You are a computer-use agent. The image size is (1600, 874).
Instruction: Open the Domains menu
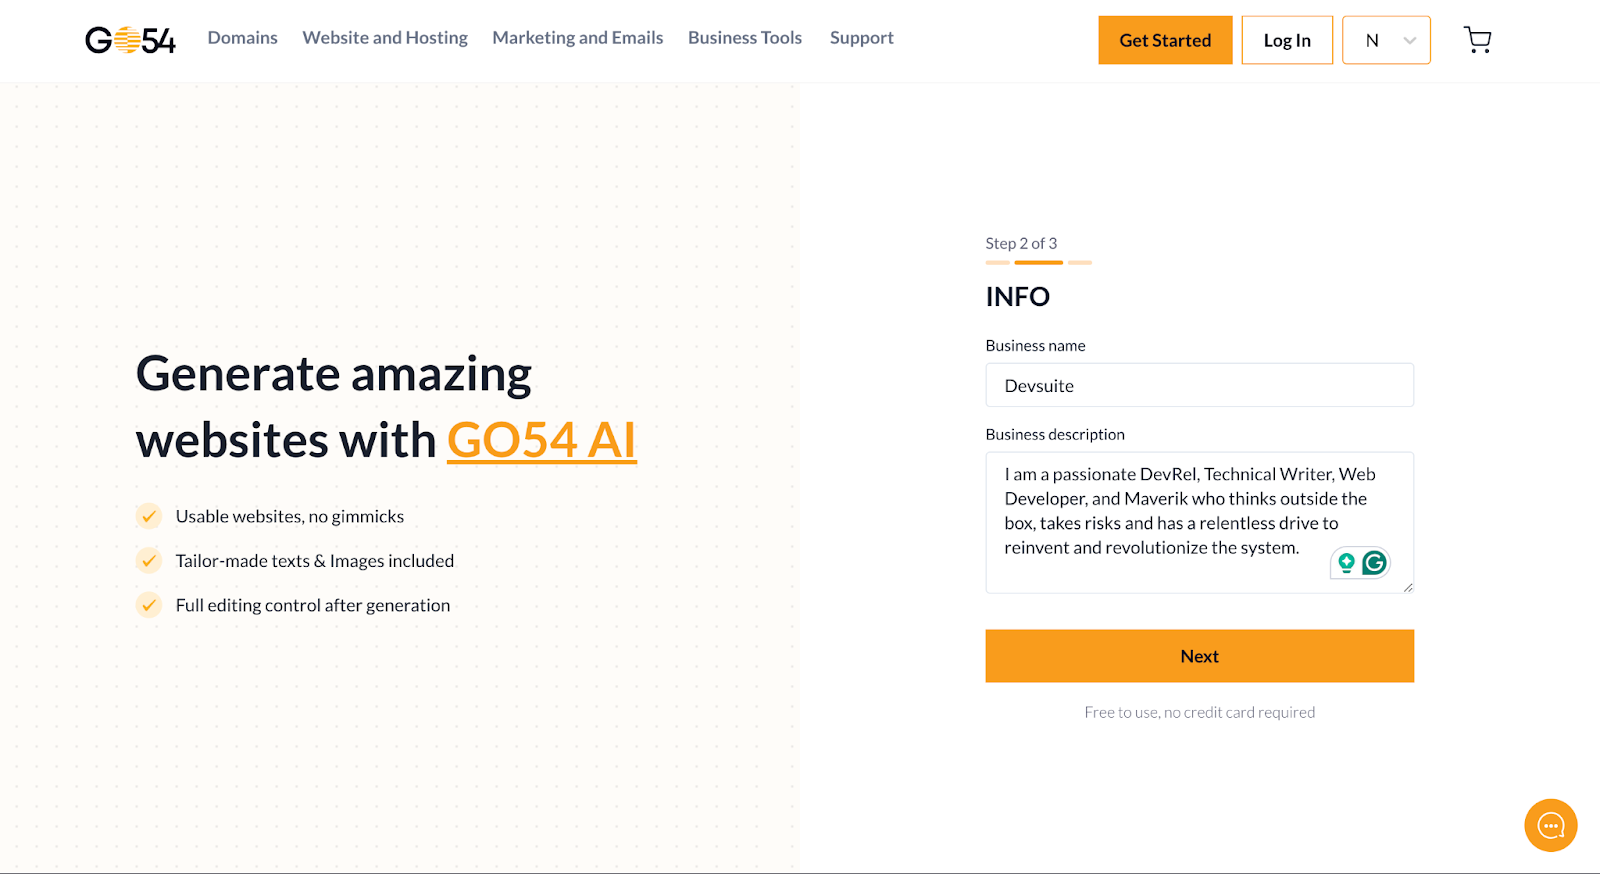243,38
